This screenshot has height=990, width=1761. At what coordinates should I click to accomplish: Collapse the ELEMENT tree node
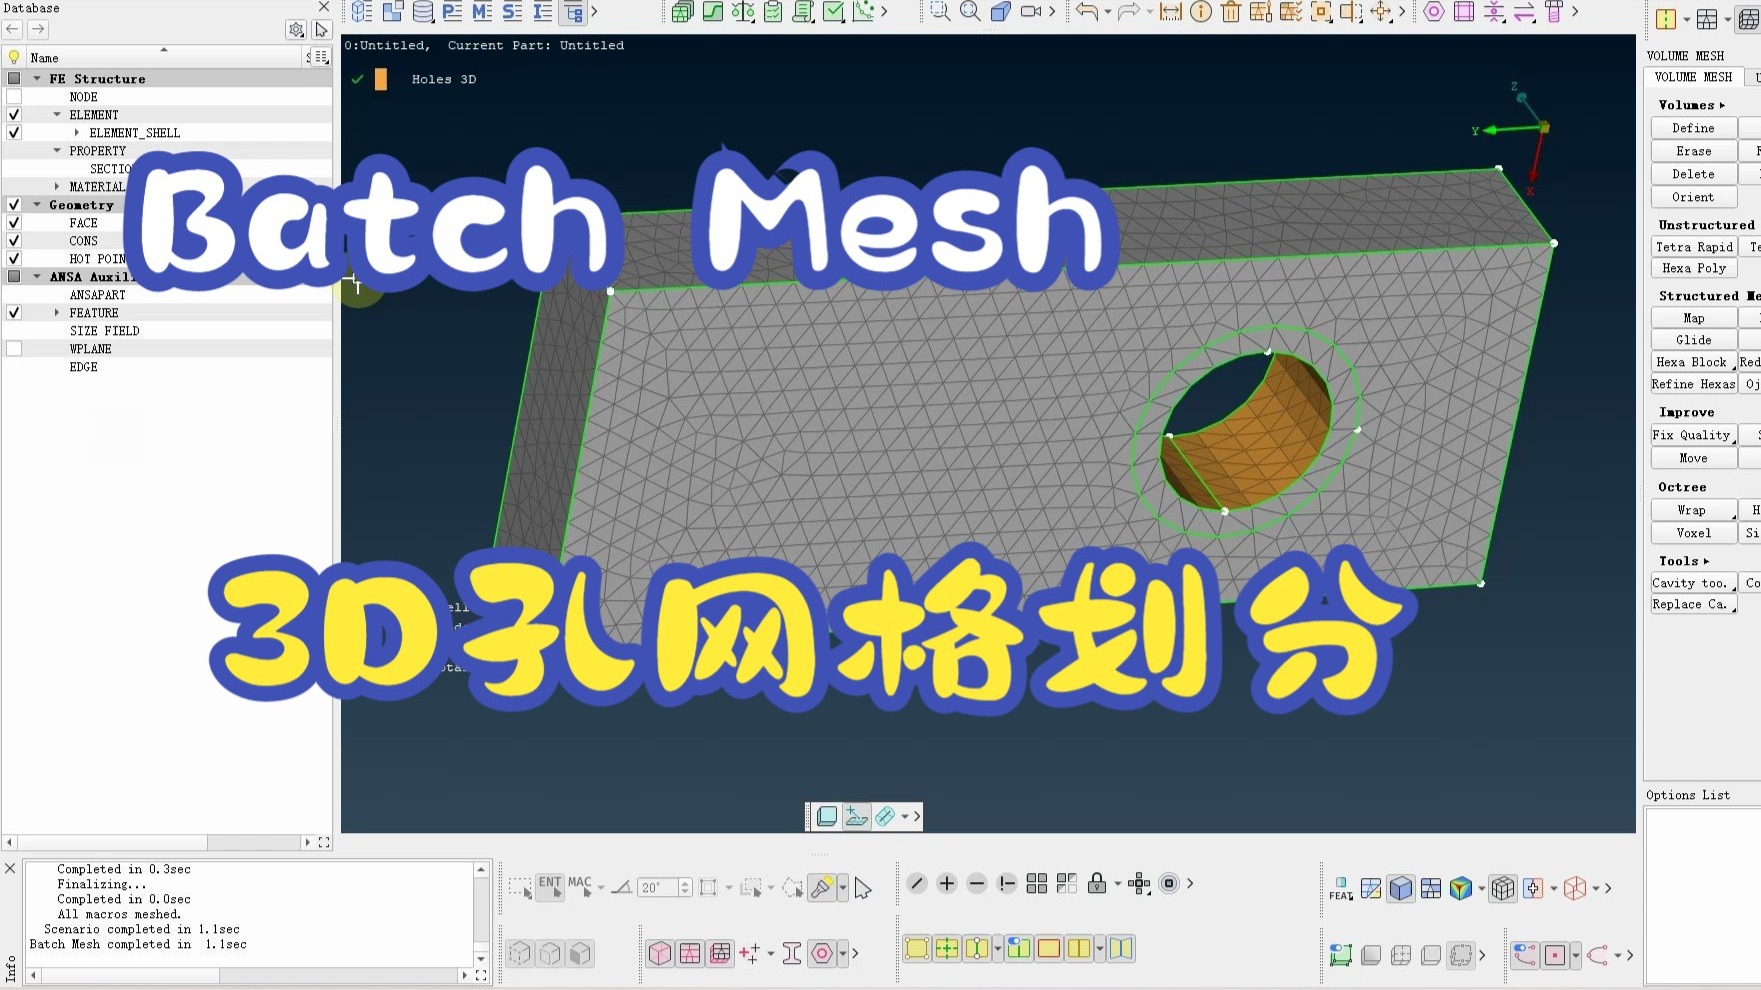coord(57,115)
